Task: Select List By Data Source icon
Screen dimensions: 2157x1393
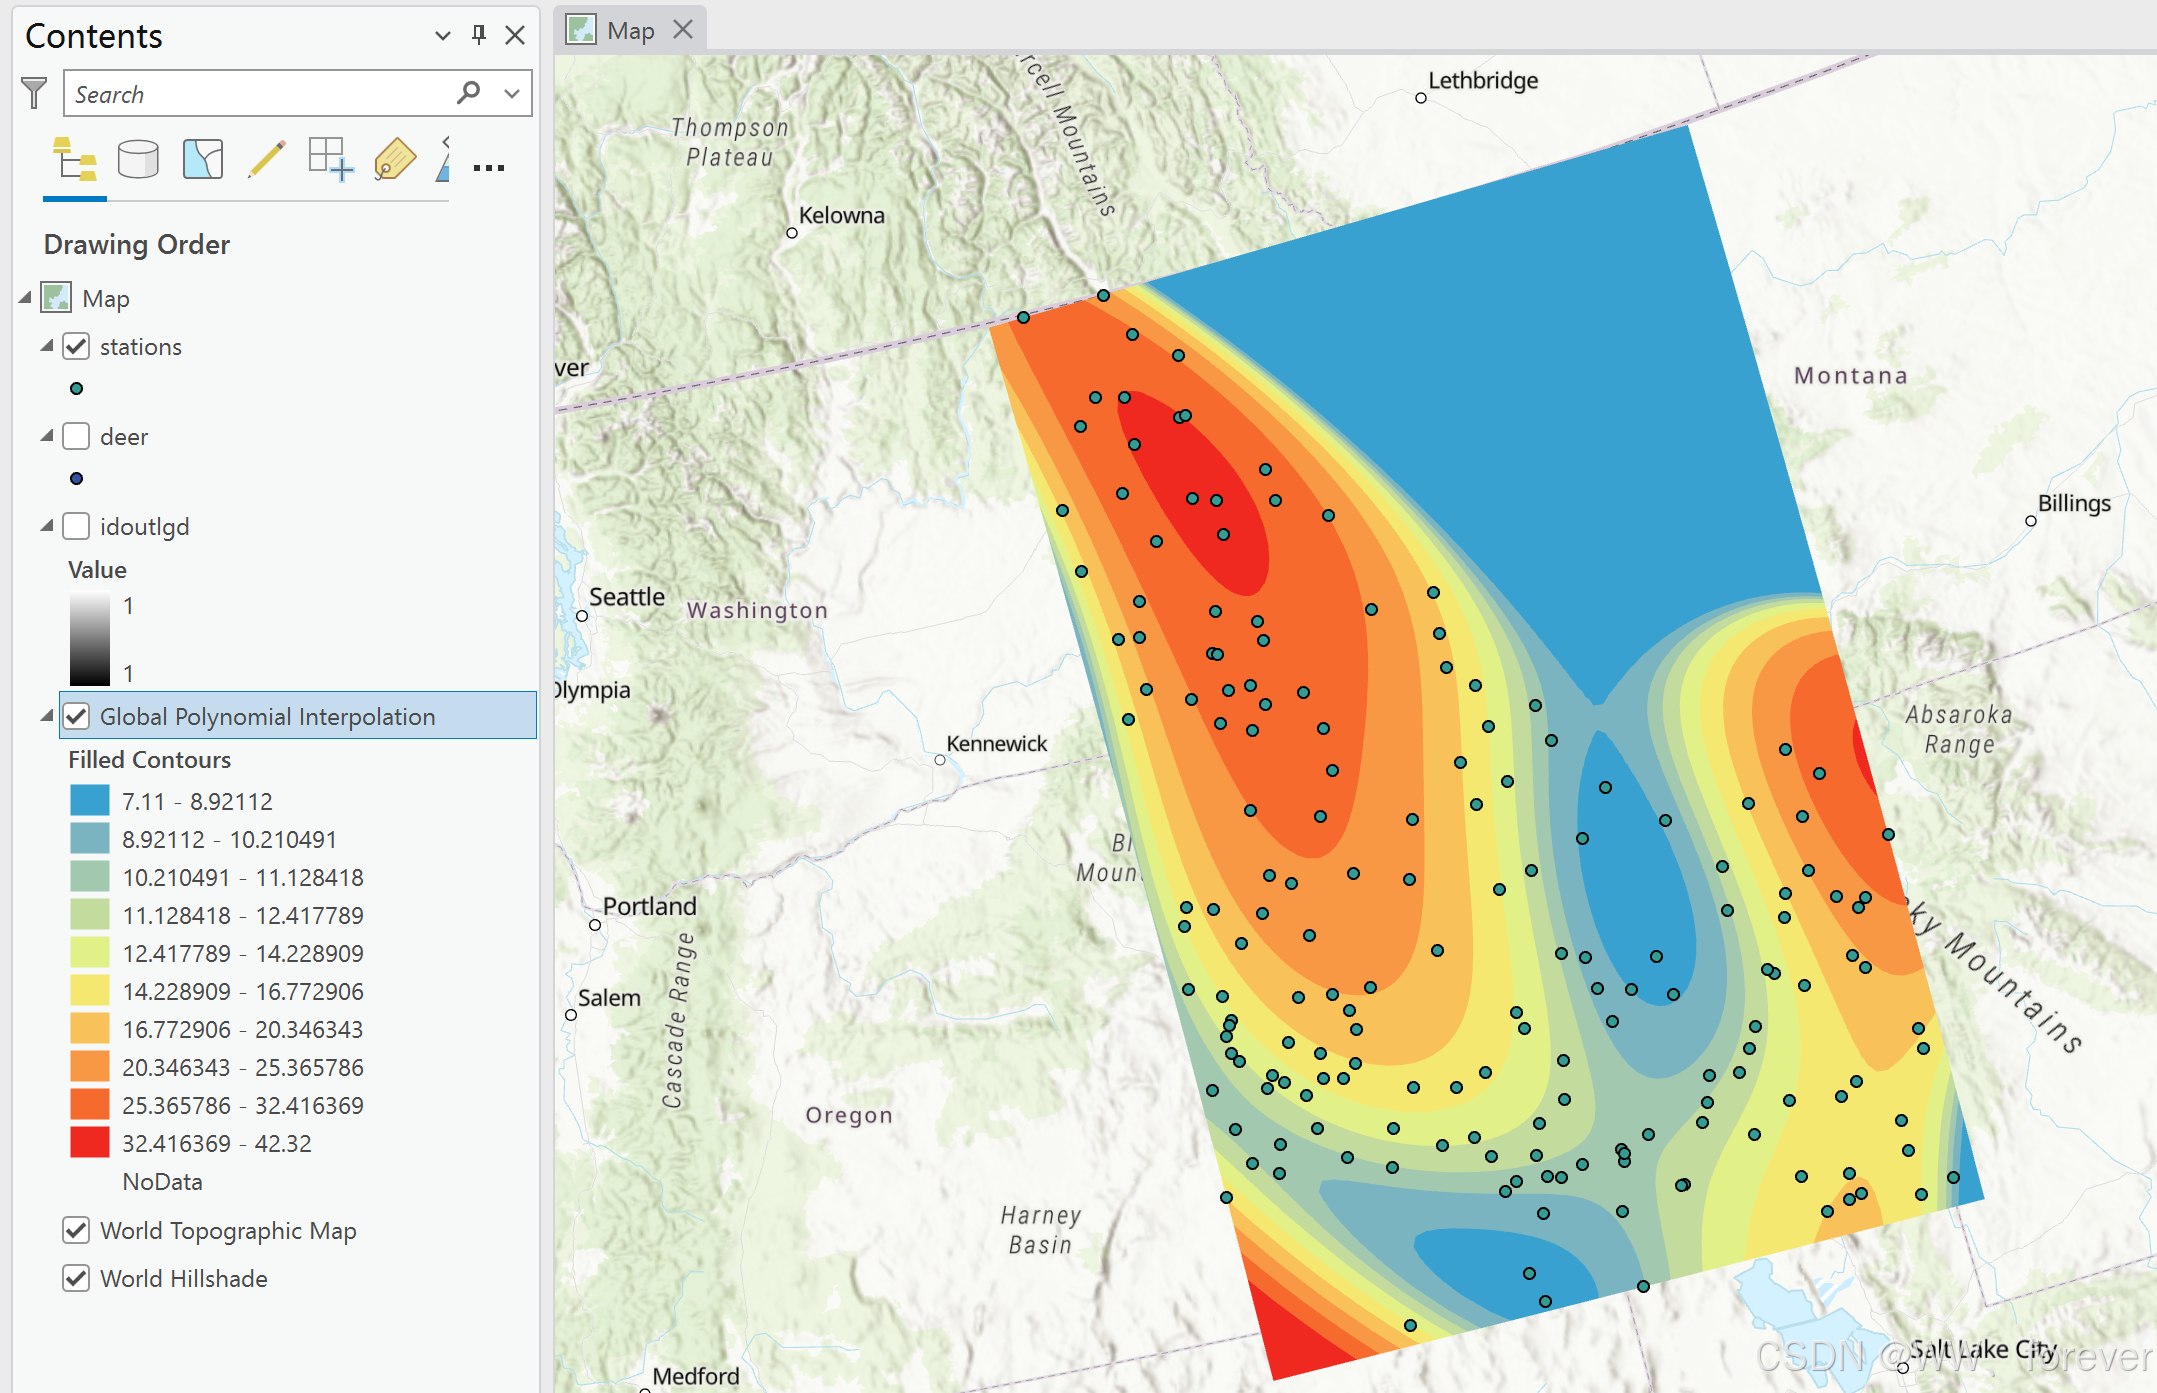Action: tap(138, 160)
